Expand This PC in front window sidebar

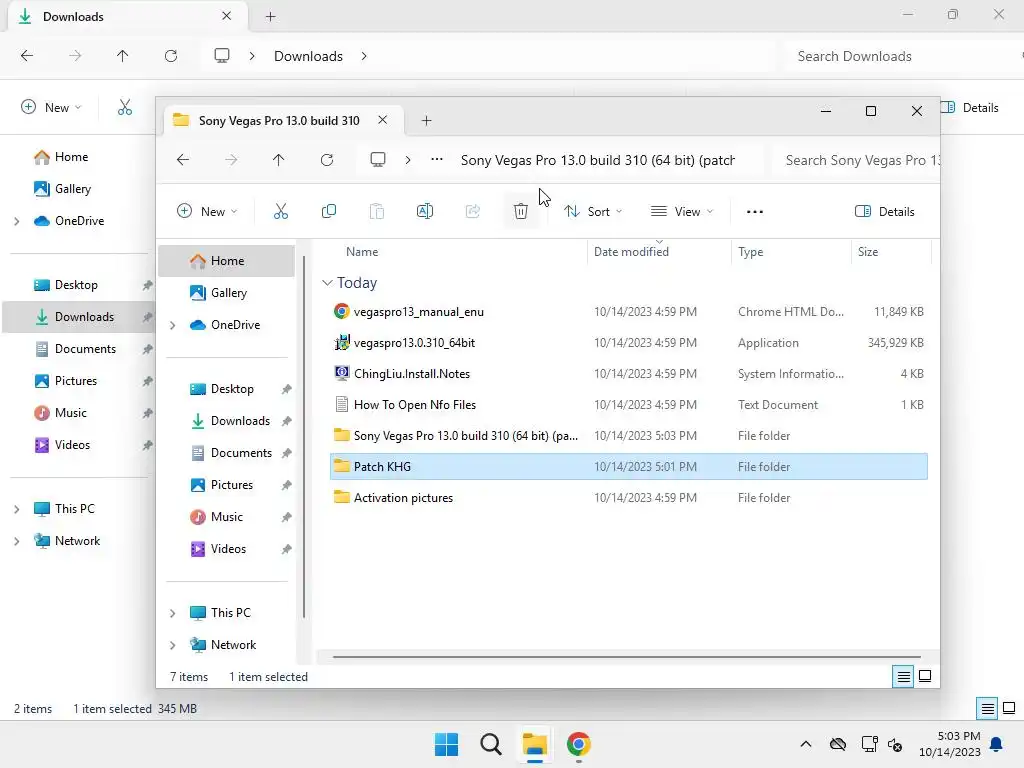[x=172, y=613]
